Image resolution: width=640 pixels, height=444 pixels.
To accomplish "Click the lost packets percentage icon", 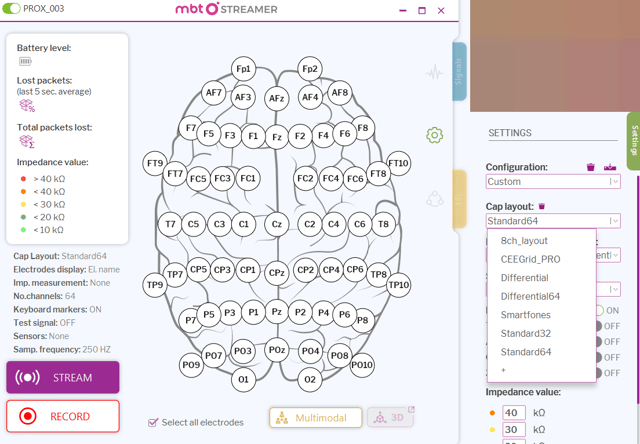I will tap(27, 106).
